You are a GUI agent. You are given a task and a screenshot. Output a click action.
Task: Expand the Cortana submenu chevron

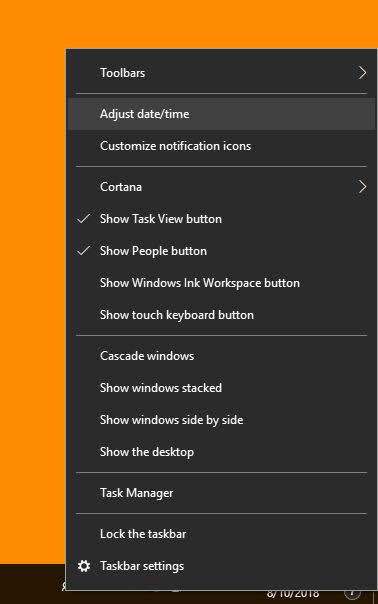point(362,187)
